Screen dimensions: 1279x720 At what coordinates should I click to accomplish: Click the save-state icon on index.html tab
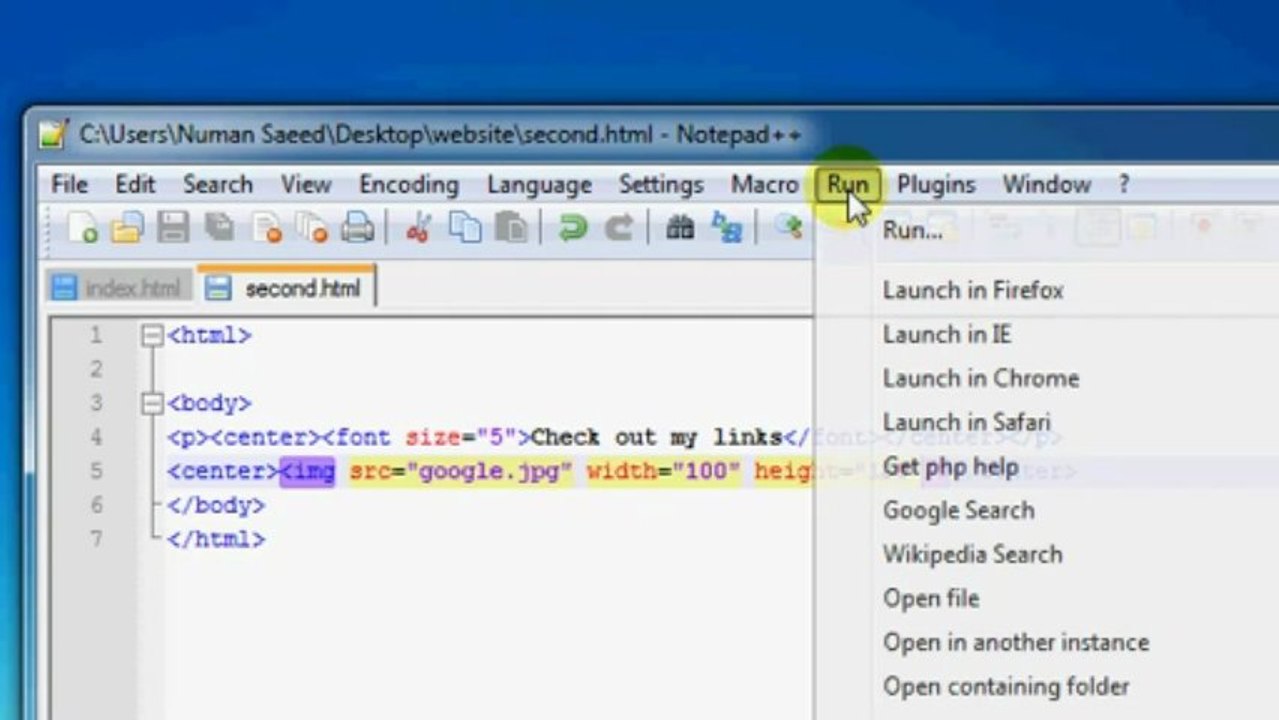click(64, 289)
